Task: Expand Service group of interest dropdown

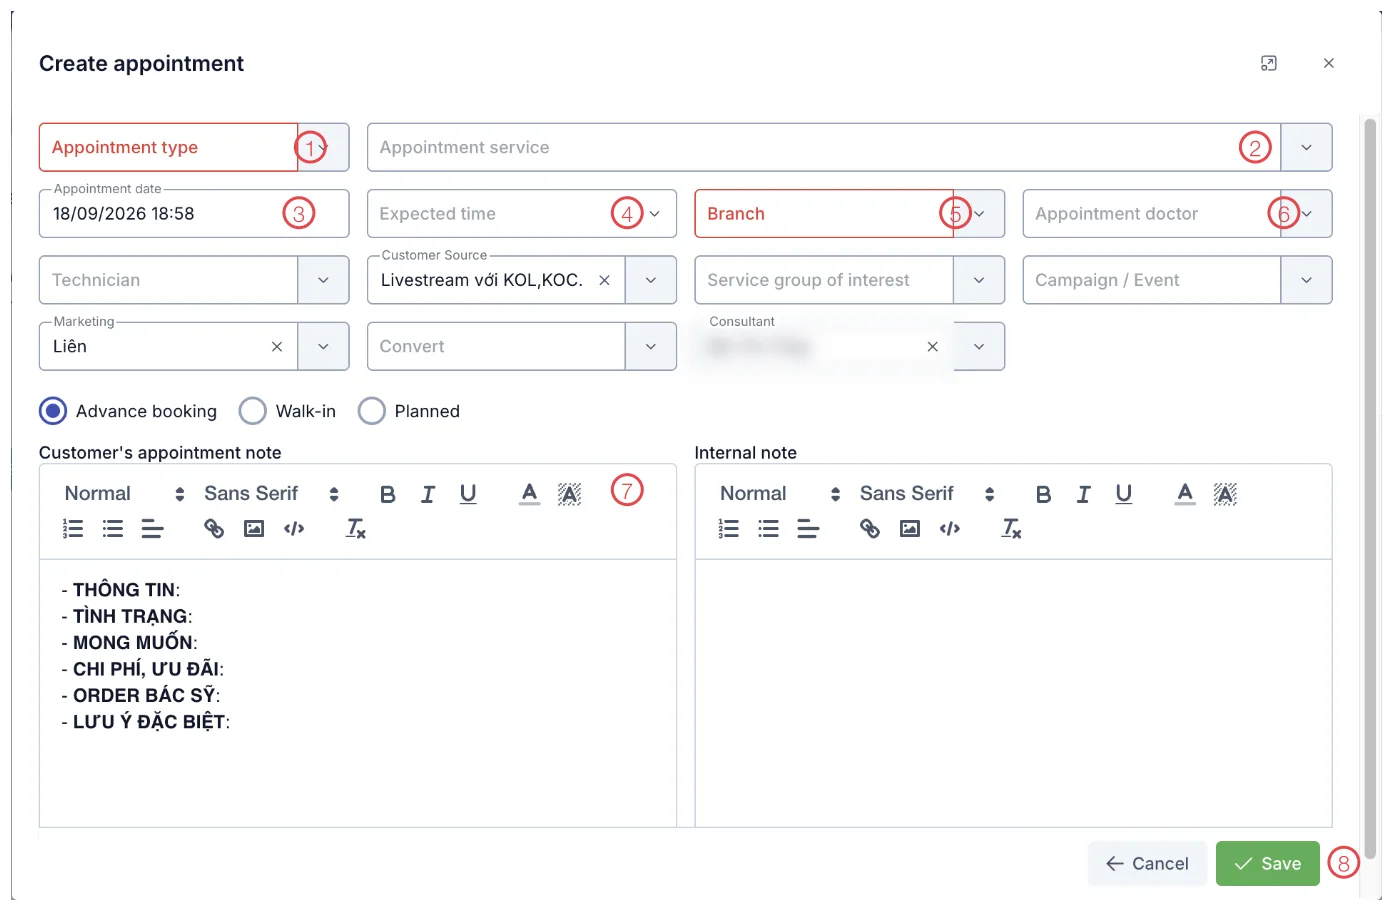Action: 979,280
